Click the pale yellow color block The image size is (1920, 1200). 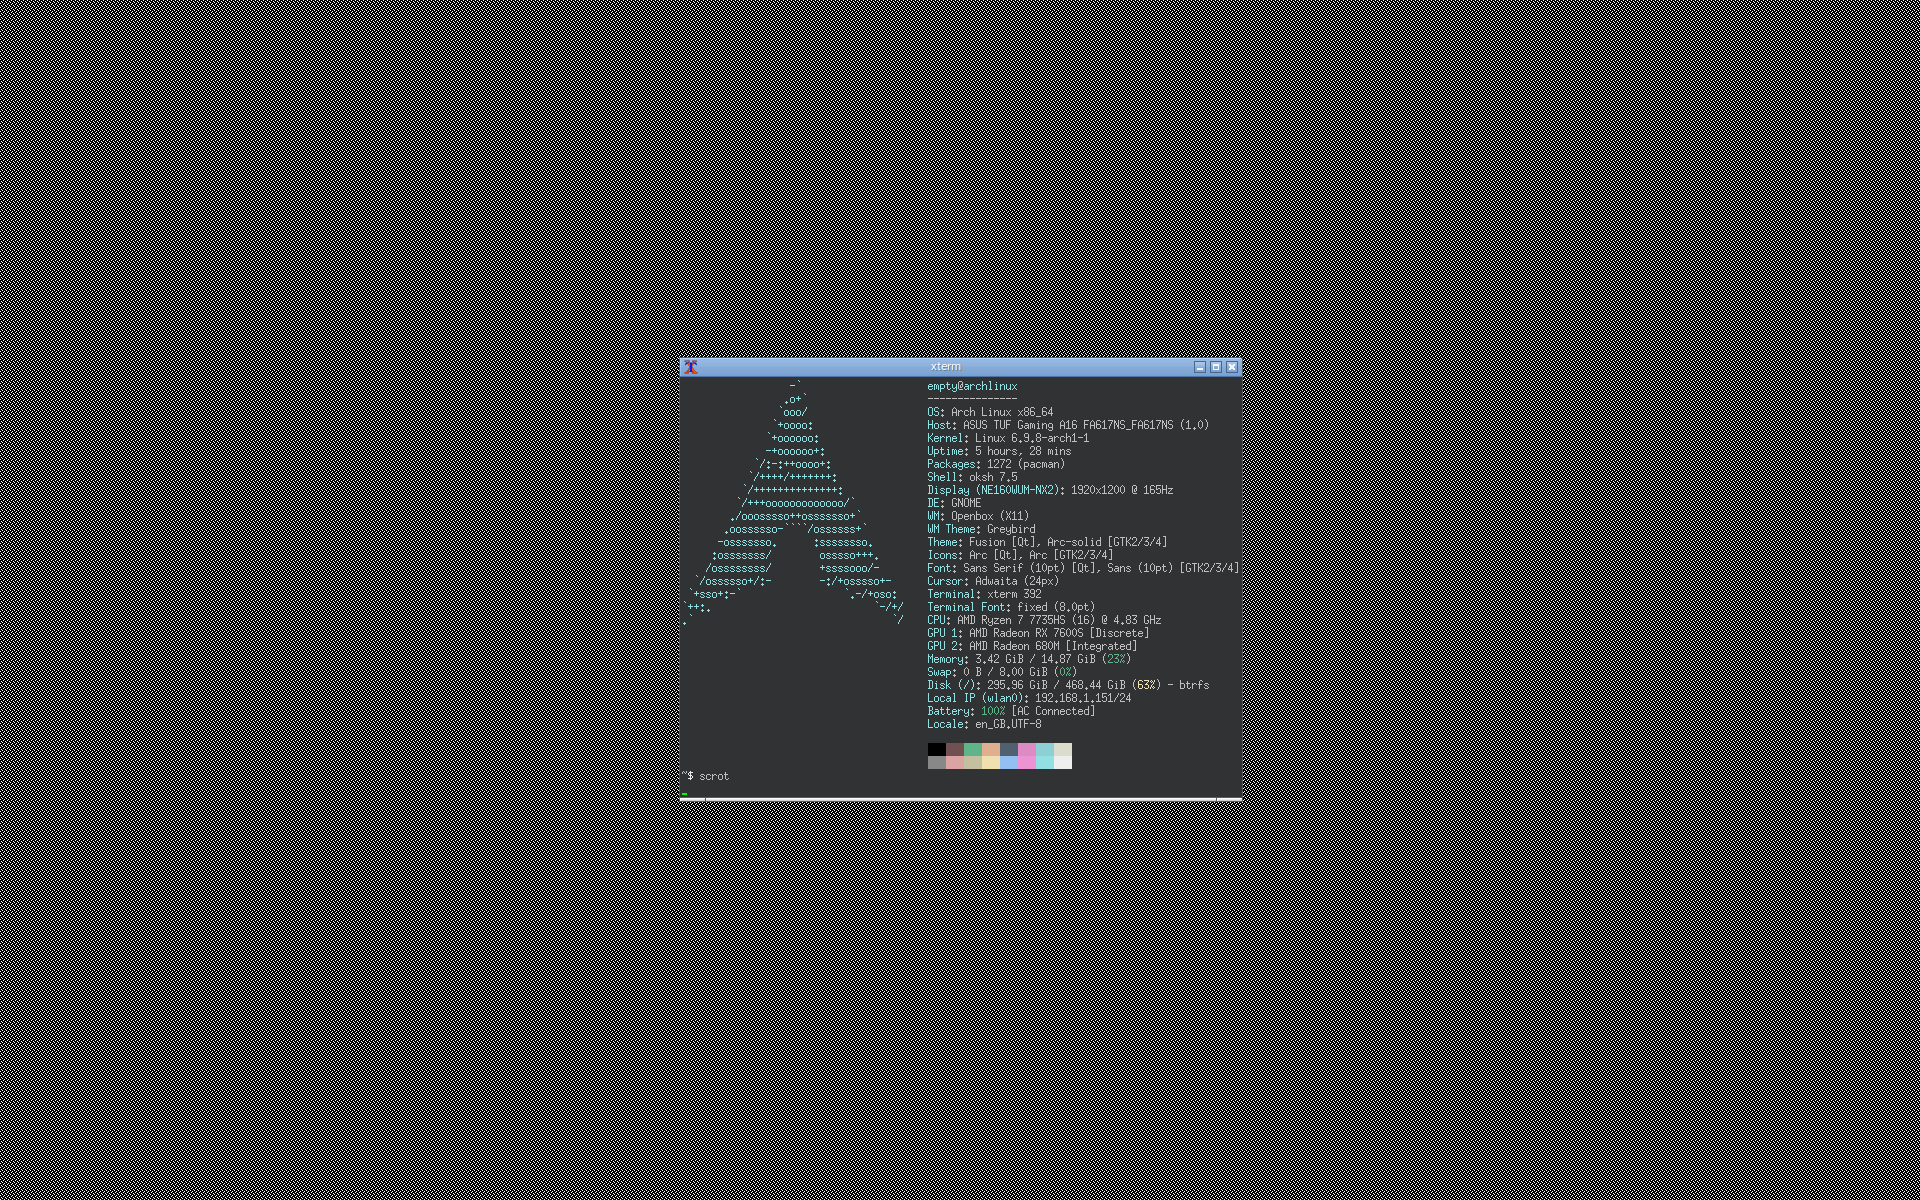pos(991,762)
